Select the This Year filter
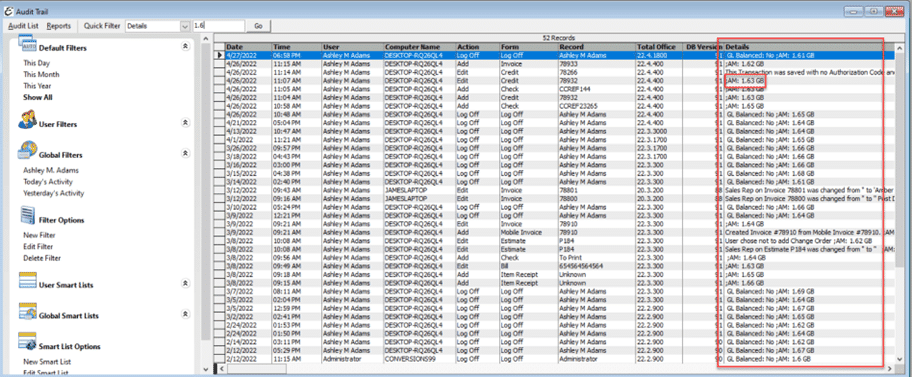Screen dimensions: 912x377 [38, 86]
